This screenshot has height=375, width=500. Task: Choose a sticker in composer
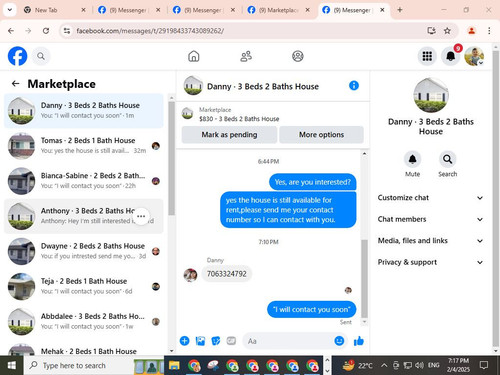coord(216,341)
